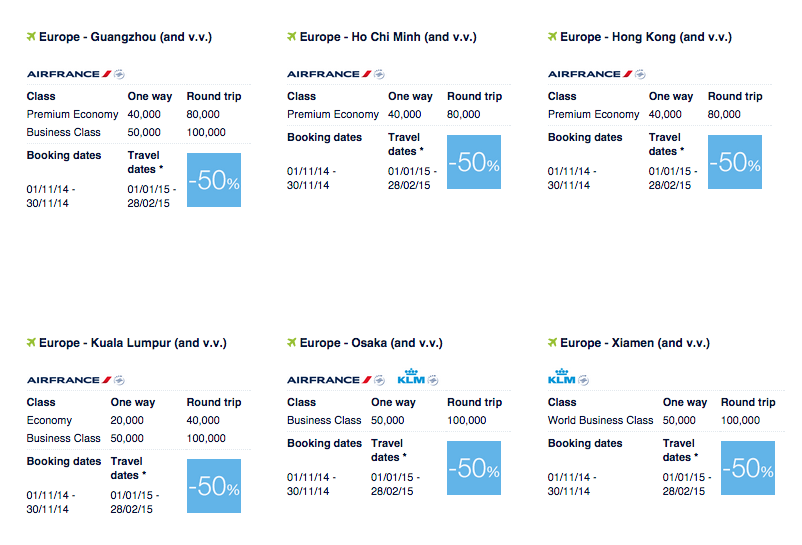Viewport: 802px width, 545px height.
Task: Open the Europe - Xiamen offer heading
Action: (635, 343)
